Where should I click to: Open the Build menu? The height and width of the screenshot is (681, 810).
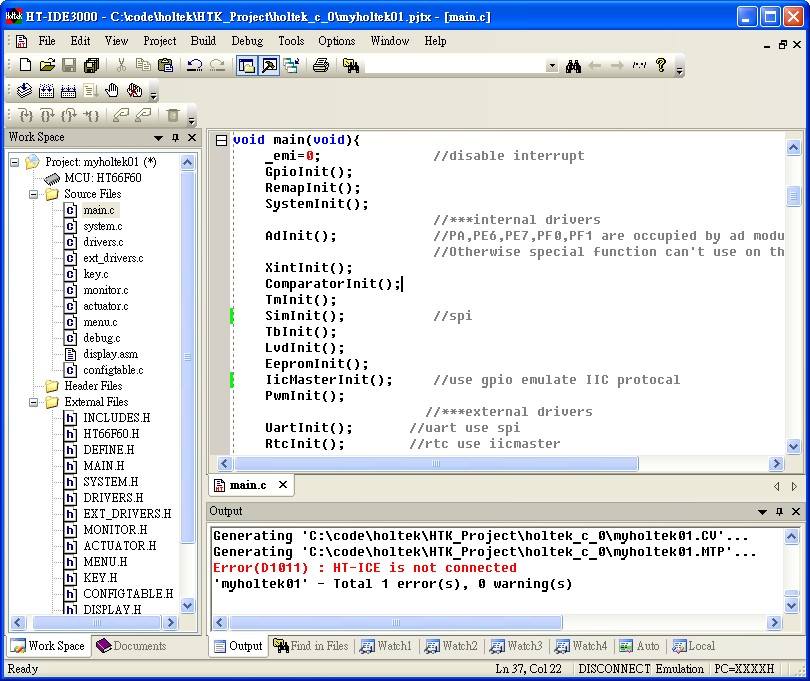(x=204, y=41)
